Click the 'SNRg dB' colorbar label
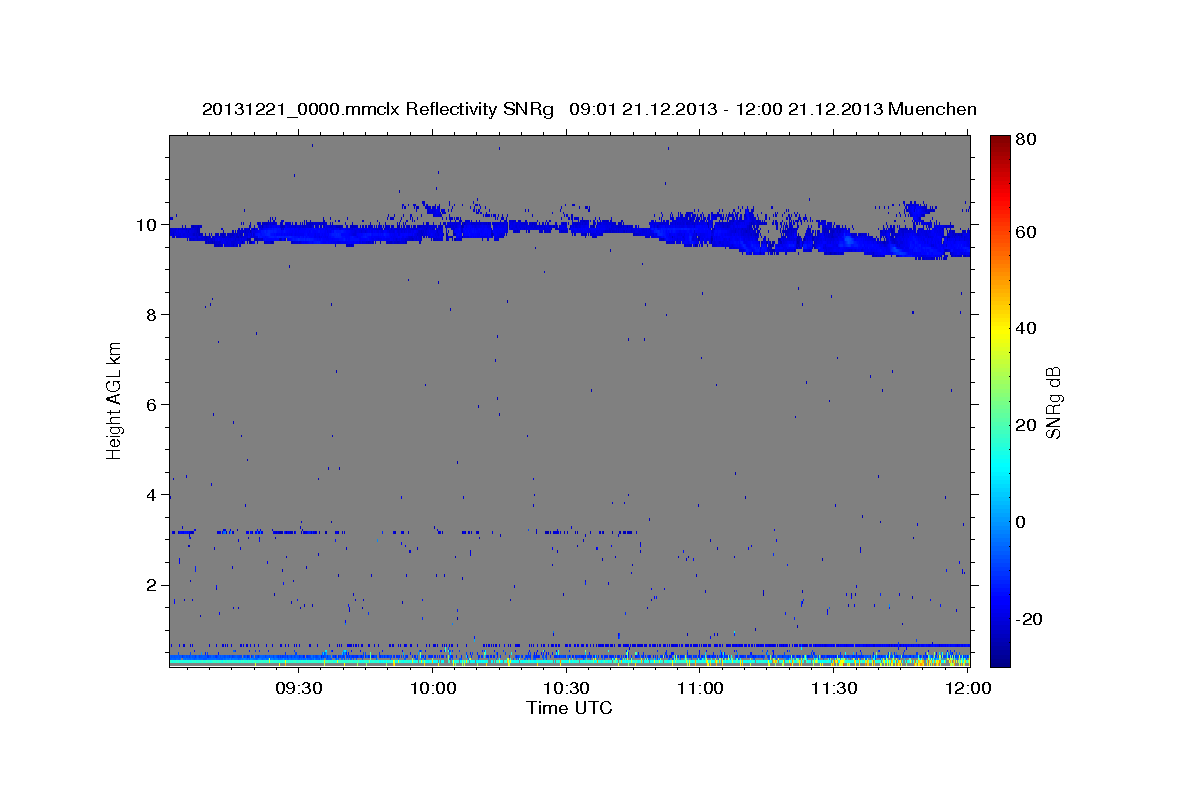The image size is (1200, 800). tap(1054, 403)
